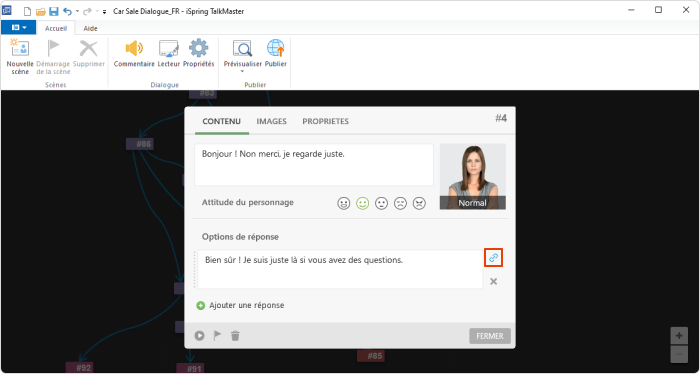The width and height of the screenshot is (700, 374).
Task: Expand the undo history dropdown
Action: tap(77, 11)
